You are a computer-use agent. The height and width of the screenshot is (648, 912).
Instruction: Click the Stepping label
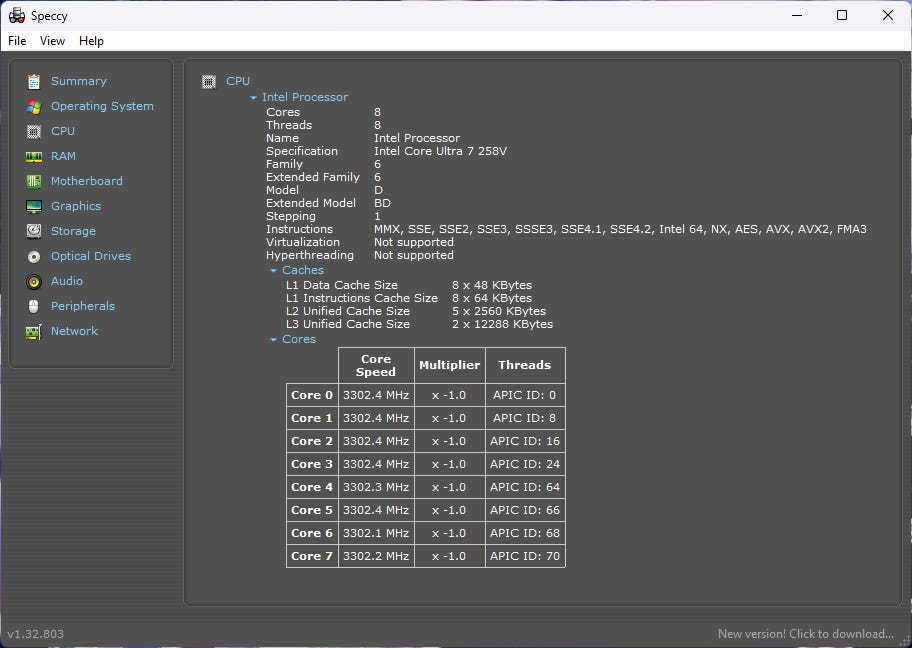click(x=291, y=216)
